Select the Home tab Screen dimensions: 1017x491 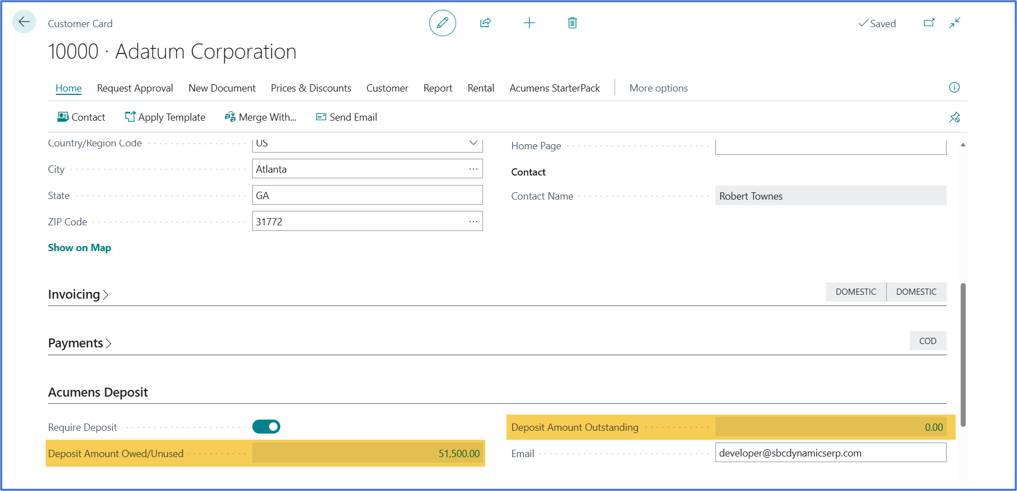[69, 88]
